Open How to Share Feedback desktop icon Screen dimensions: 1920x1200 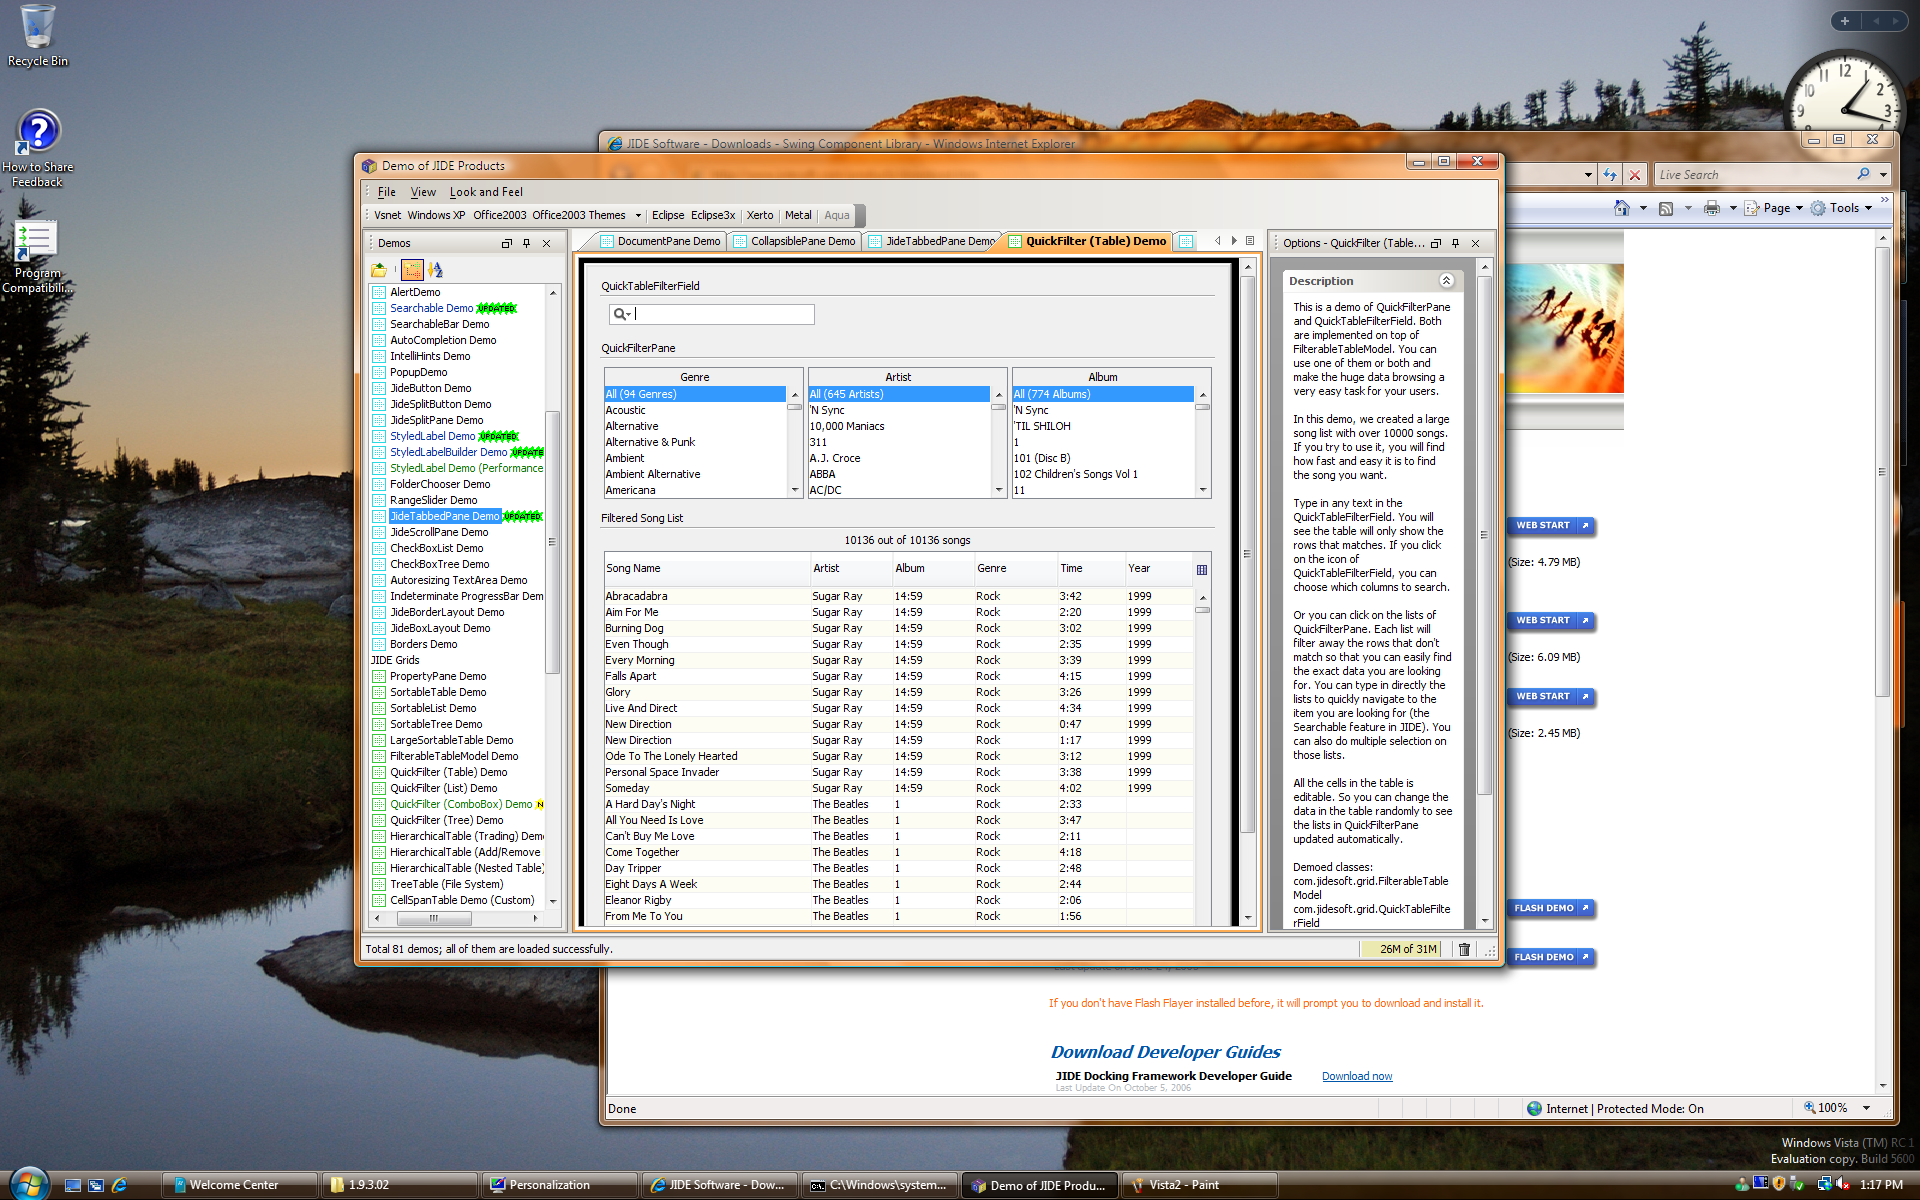click(38, 148)
